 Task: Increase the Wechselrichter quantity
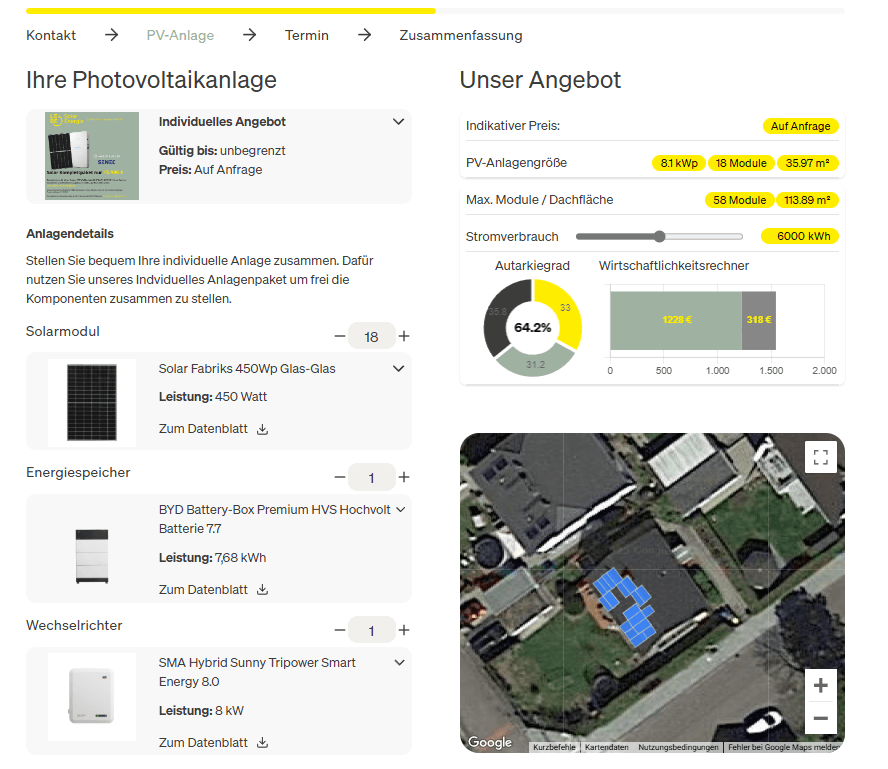click(404, 631)
